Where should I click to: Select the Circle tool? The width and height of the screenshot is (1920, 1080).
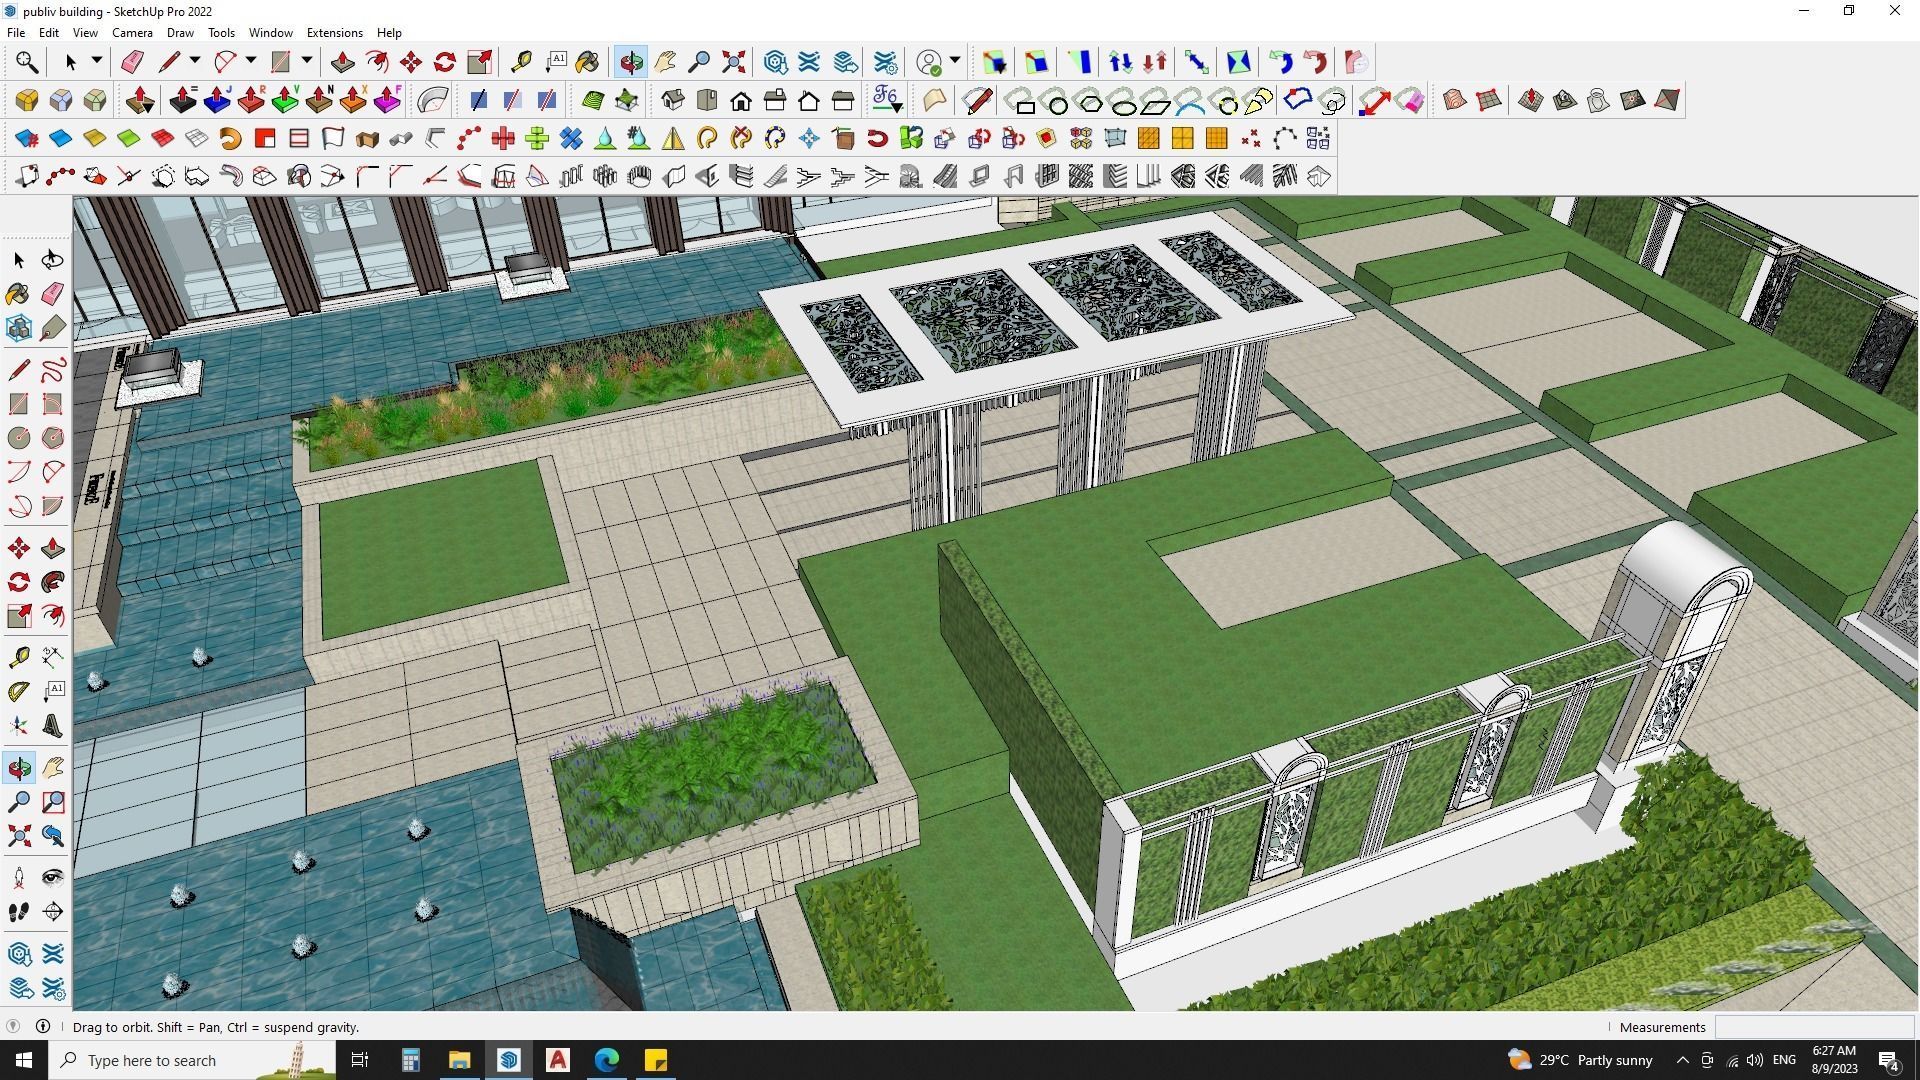(19, 438)
